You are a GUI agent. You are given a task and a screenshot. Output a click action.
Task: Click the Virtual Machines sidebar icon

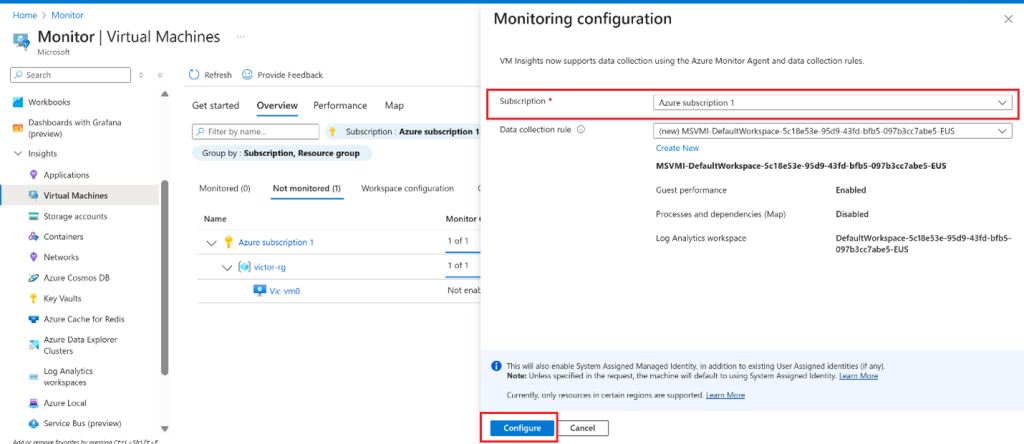[34, 195]
